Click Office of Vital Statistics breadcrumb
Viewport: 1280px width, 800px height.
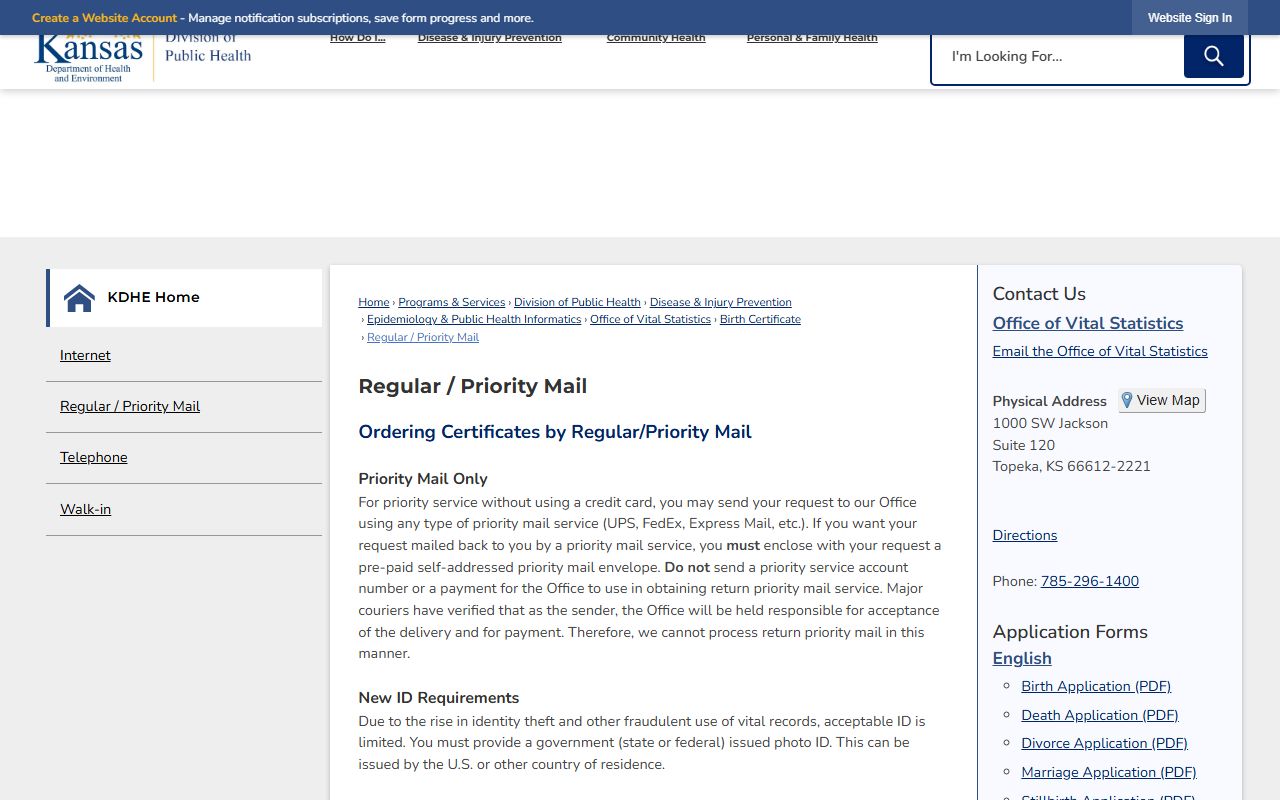(x=650, y=320)
